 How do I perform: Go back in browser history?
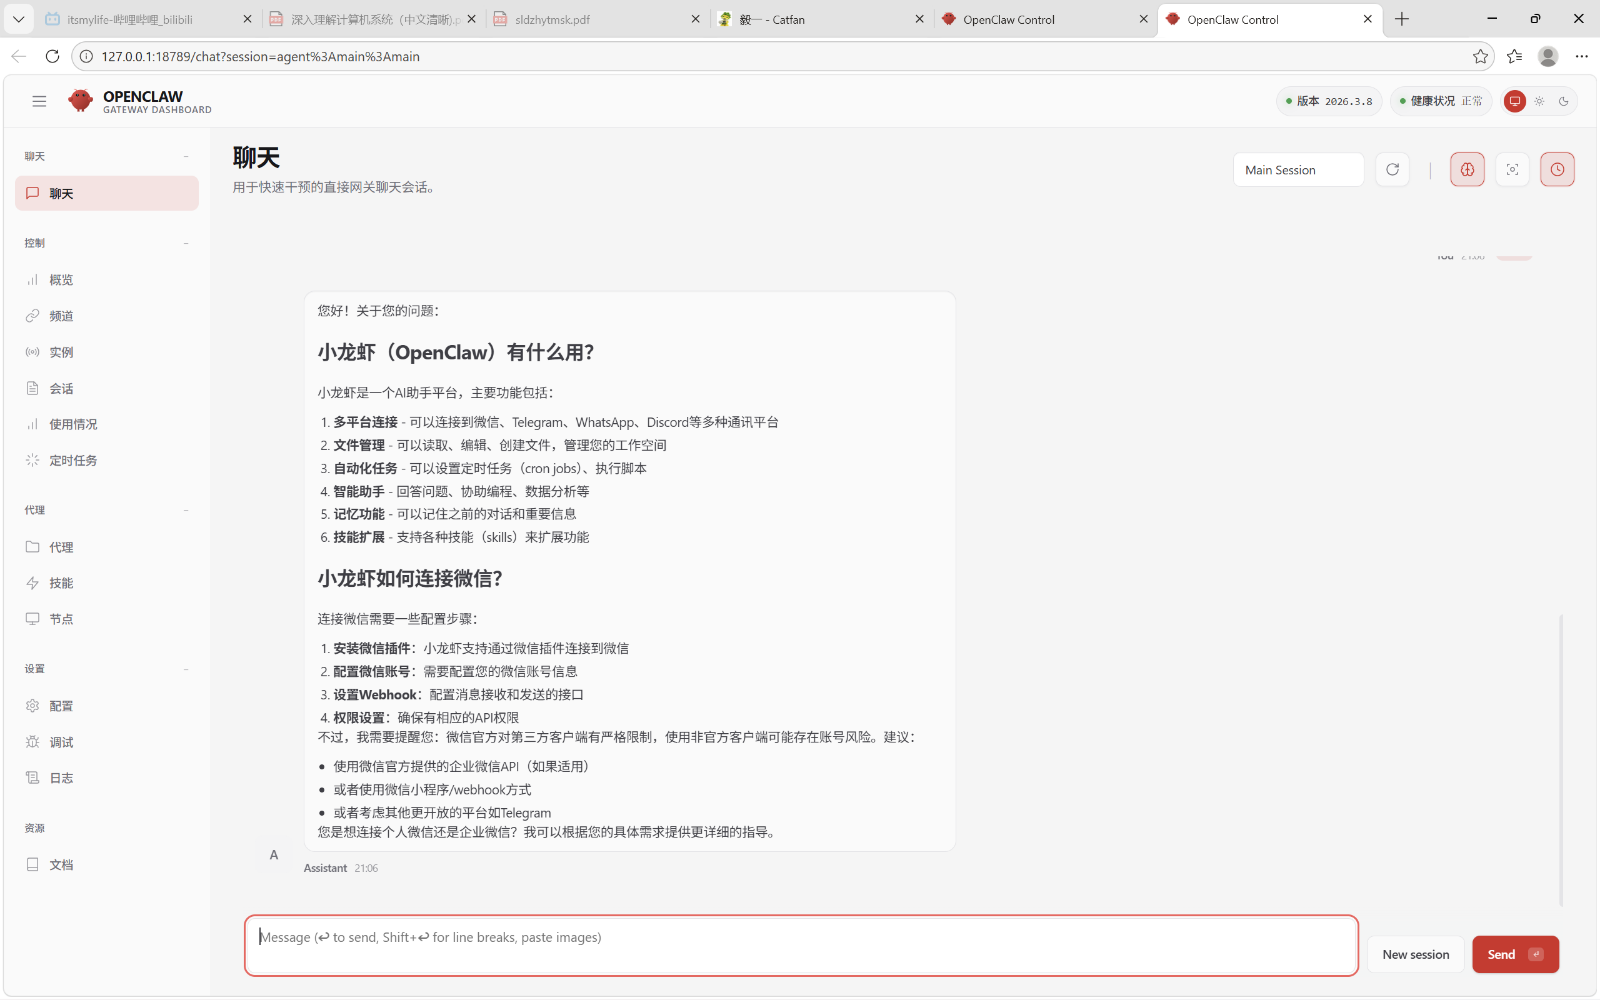pyautogui.click(x=18, y=56)
